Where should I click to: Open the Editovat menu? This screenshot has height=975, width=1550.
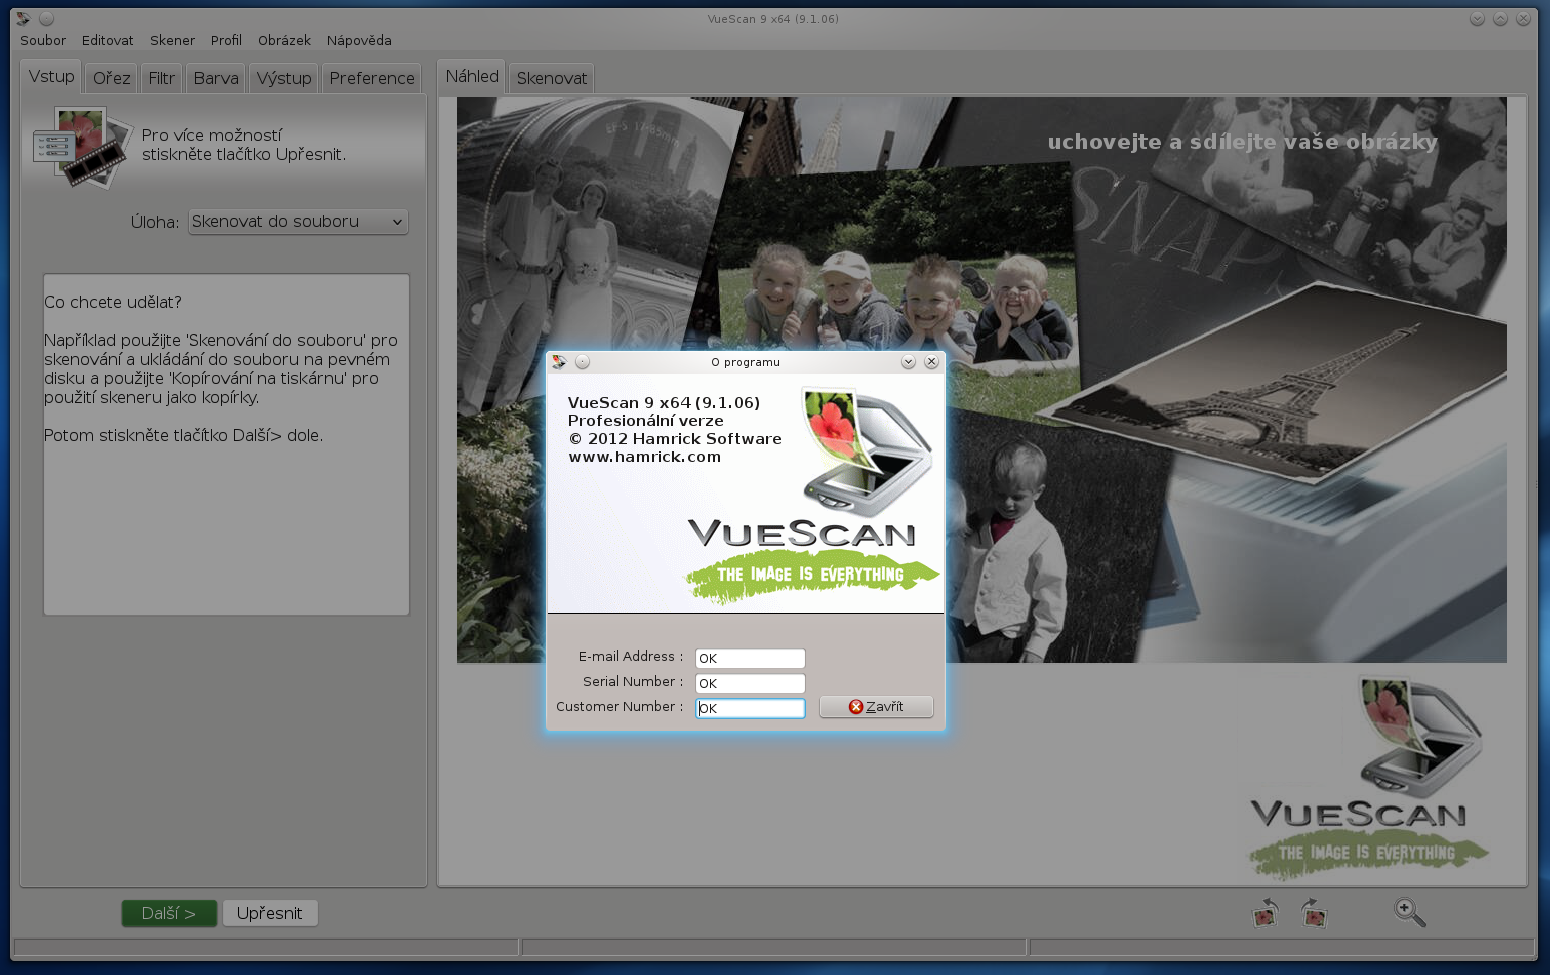coord(108,41)
